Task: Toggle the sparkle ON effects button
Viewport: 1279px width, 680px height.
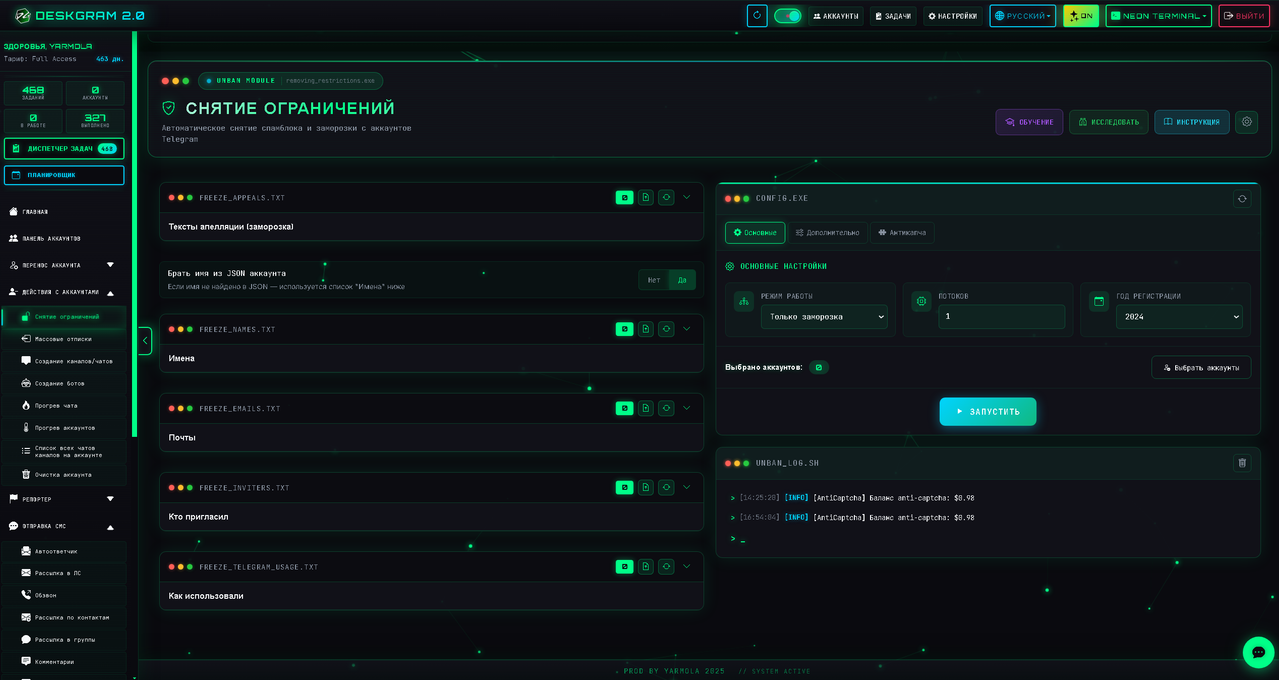Action: coord(1080,16)
